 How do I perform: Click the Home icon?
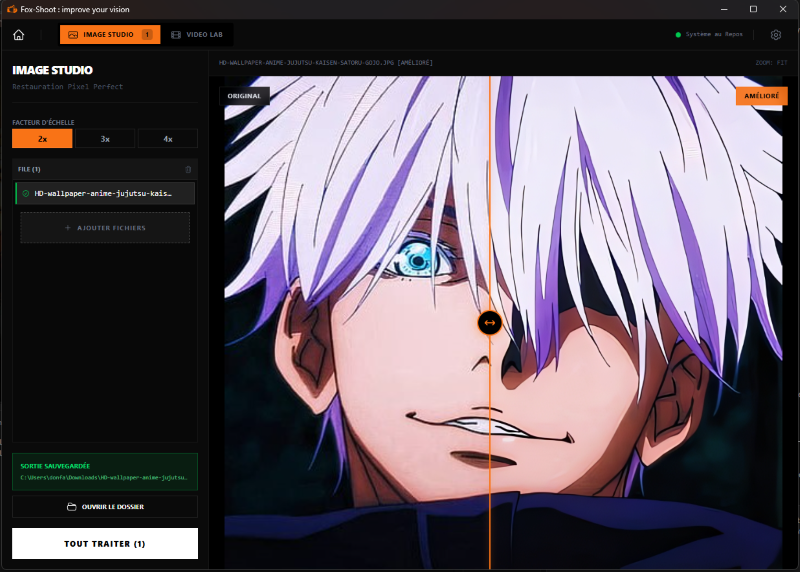coord(19,35)
